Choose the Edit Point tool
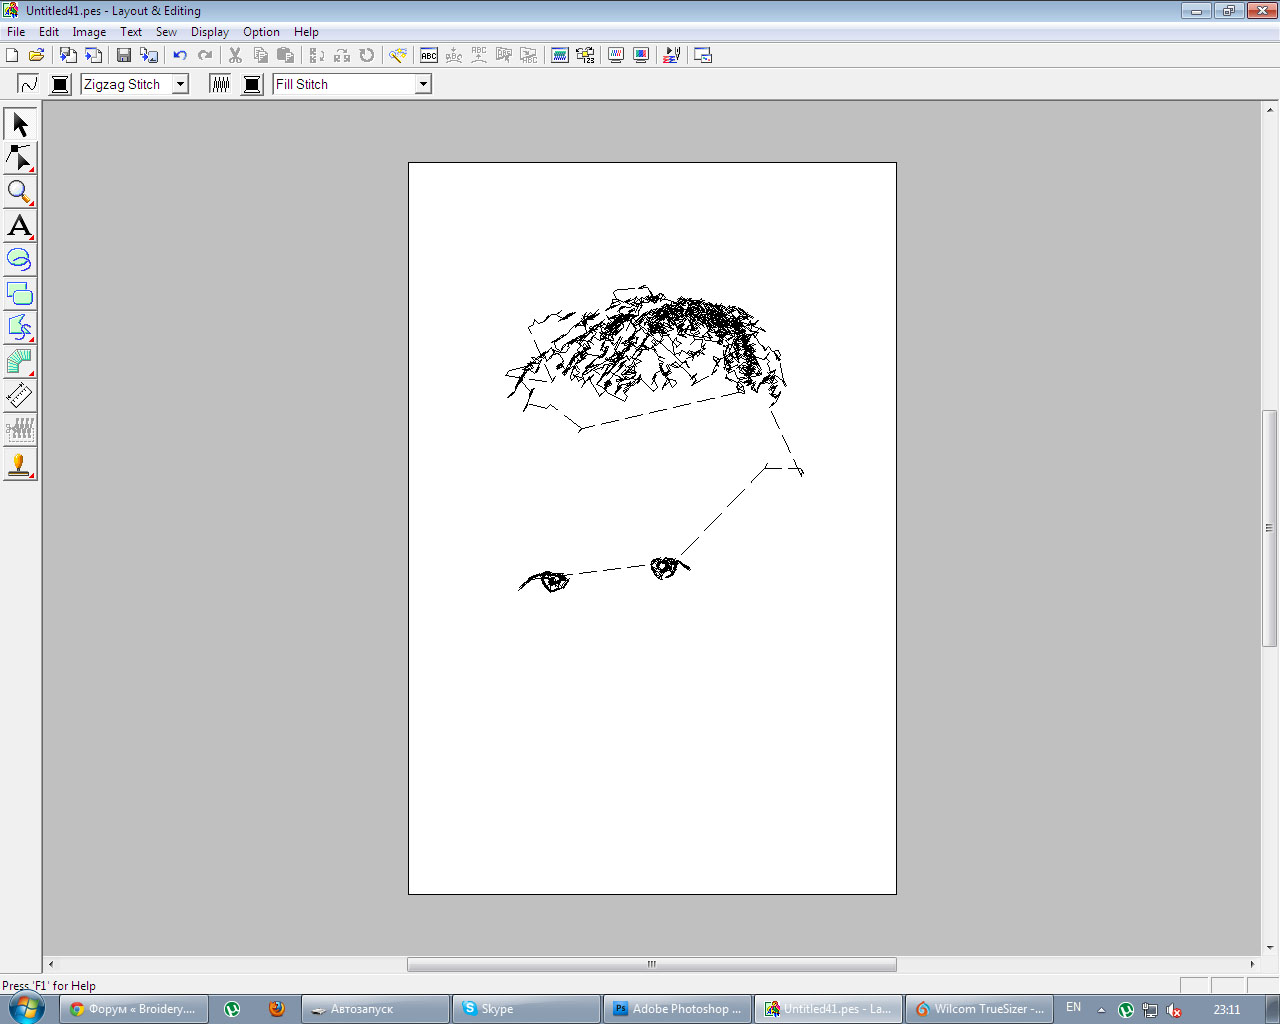The image size is (1280, 1024). pos(20,158)
